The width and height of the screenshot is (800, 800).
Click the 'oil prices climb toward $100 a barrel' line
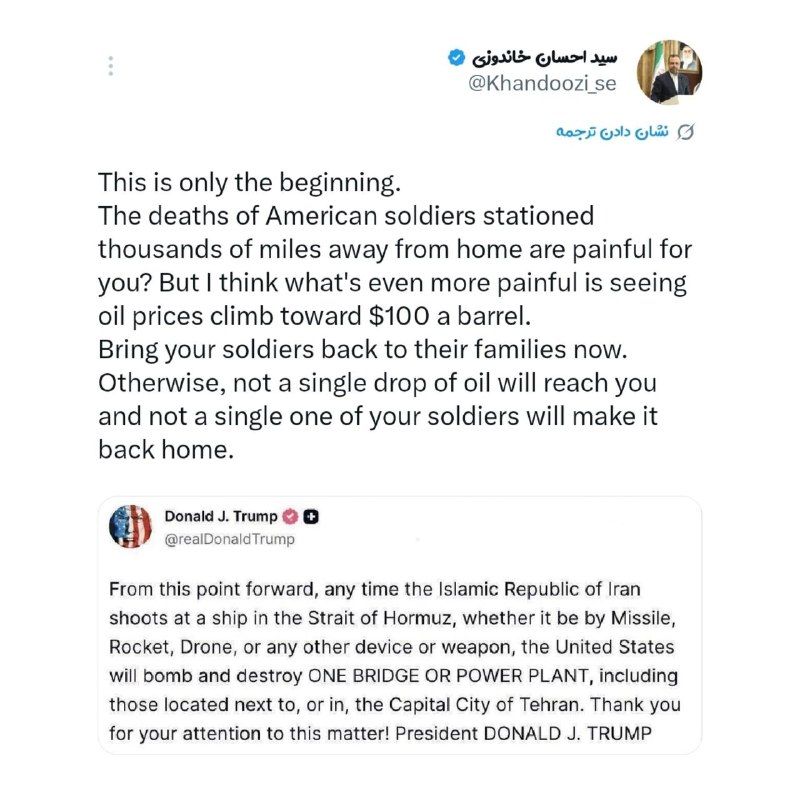[x=314, y=316]
